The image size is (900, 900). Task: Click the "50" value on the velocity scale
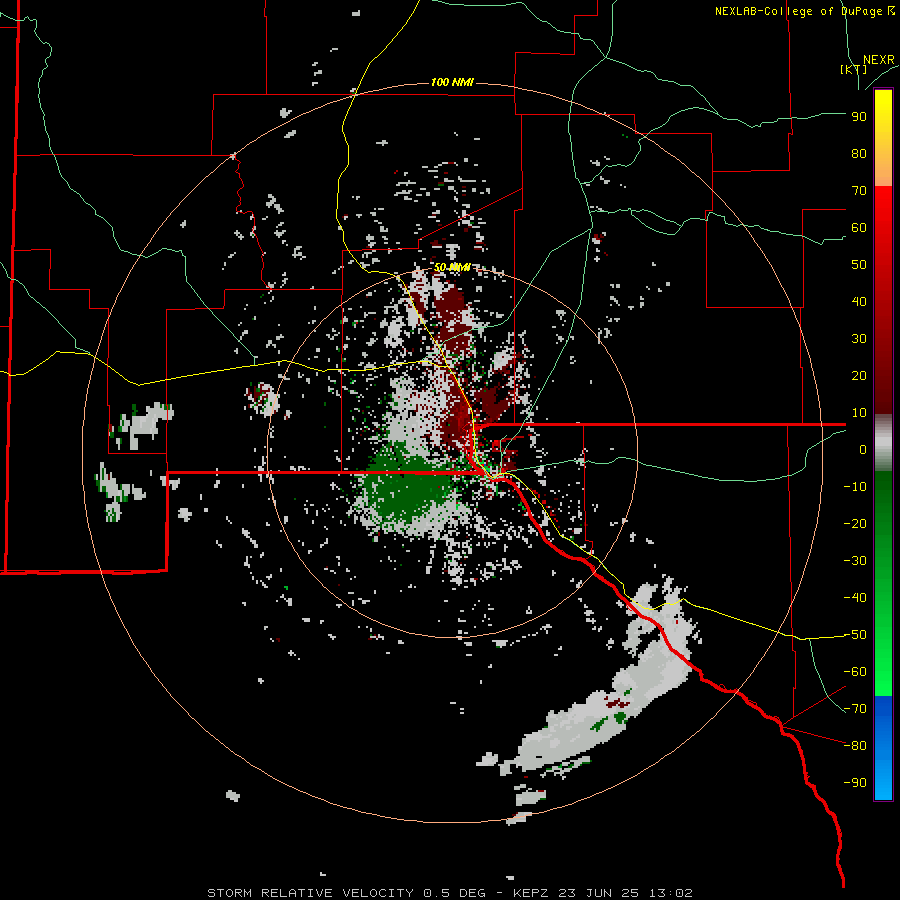coord(859,265)
